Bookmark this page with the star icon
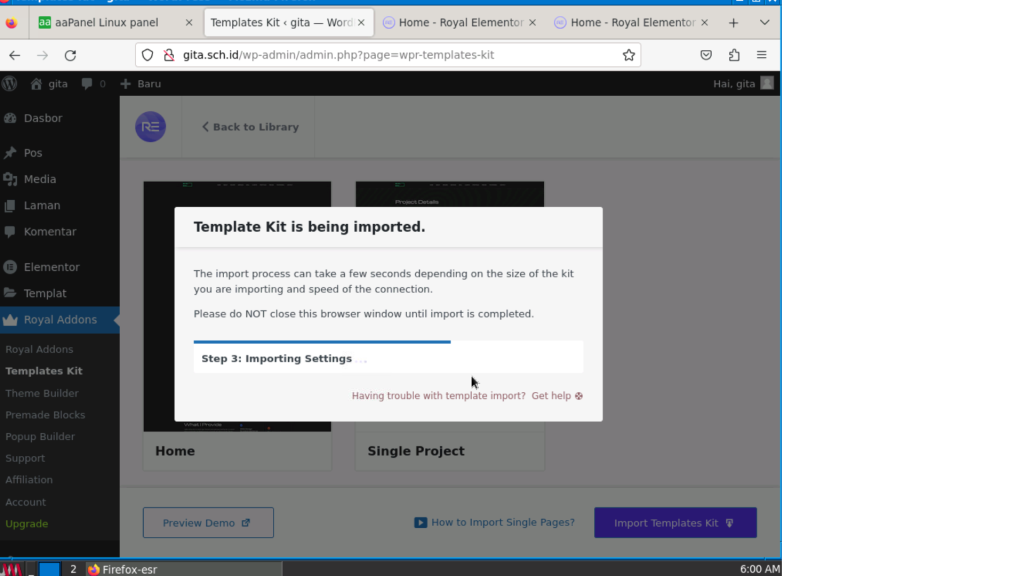1024x576 pixels. pos(629,55)
